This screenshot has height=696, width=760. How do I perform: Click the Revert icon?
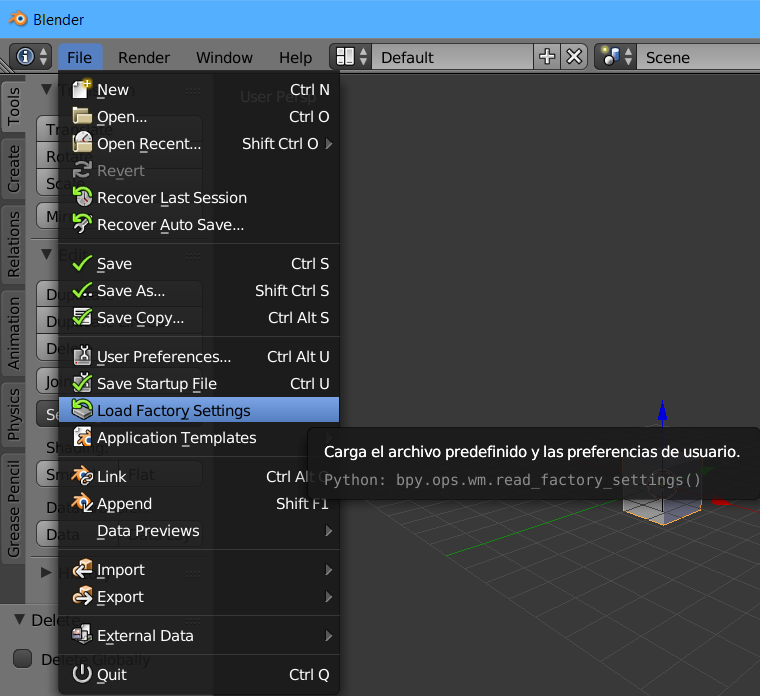tap(82, 170)
